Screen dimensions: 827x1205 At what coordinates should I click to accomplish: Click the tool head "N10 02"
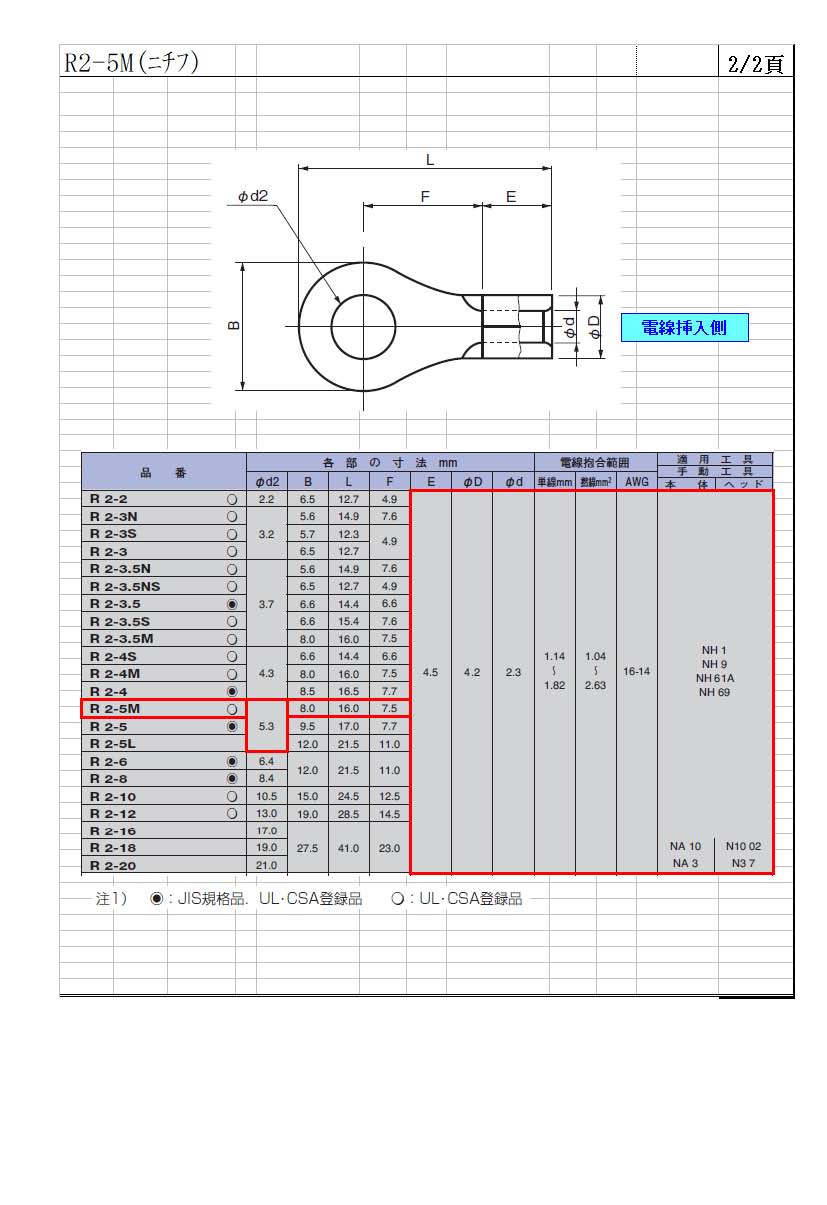coord(743,846)
